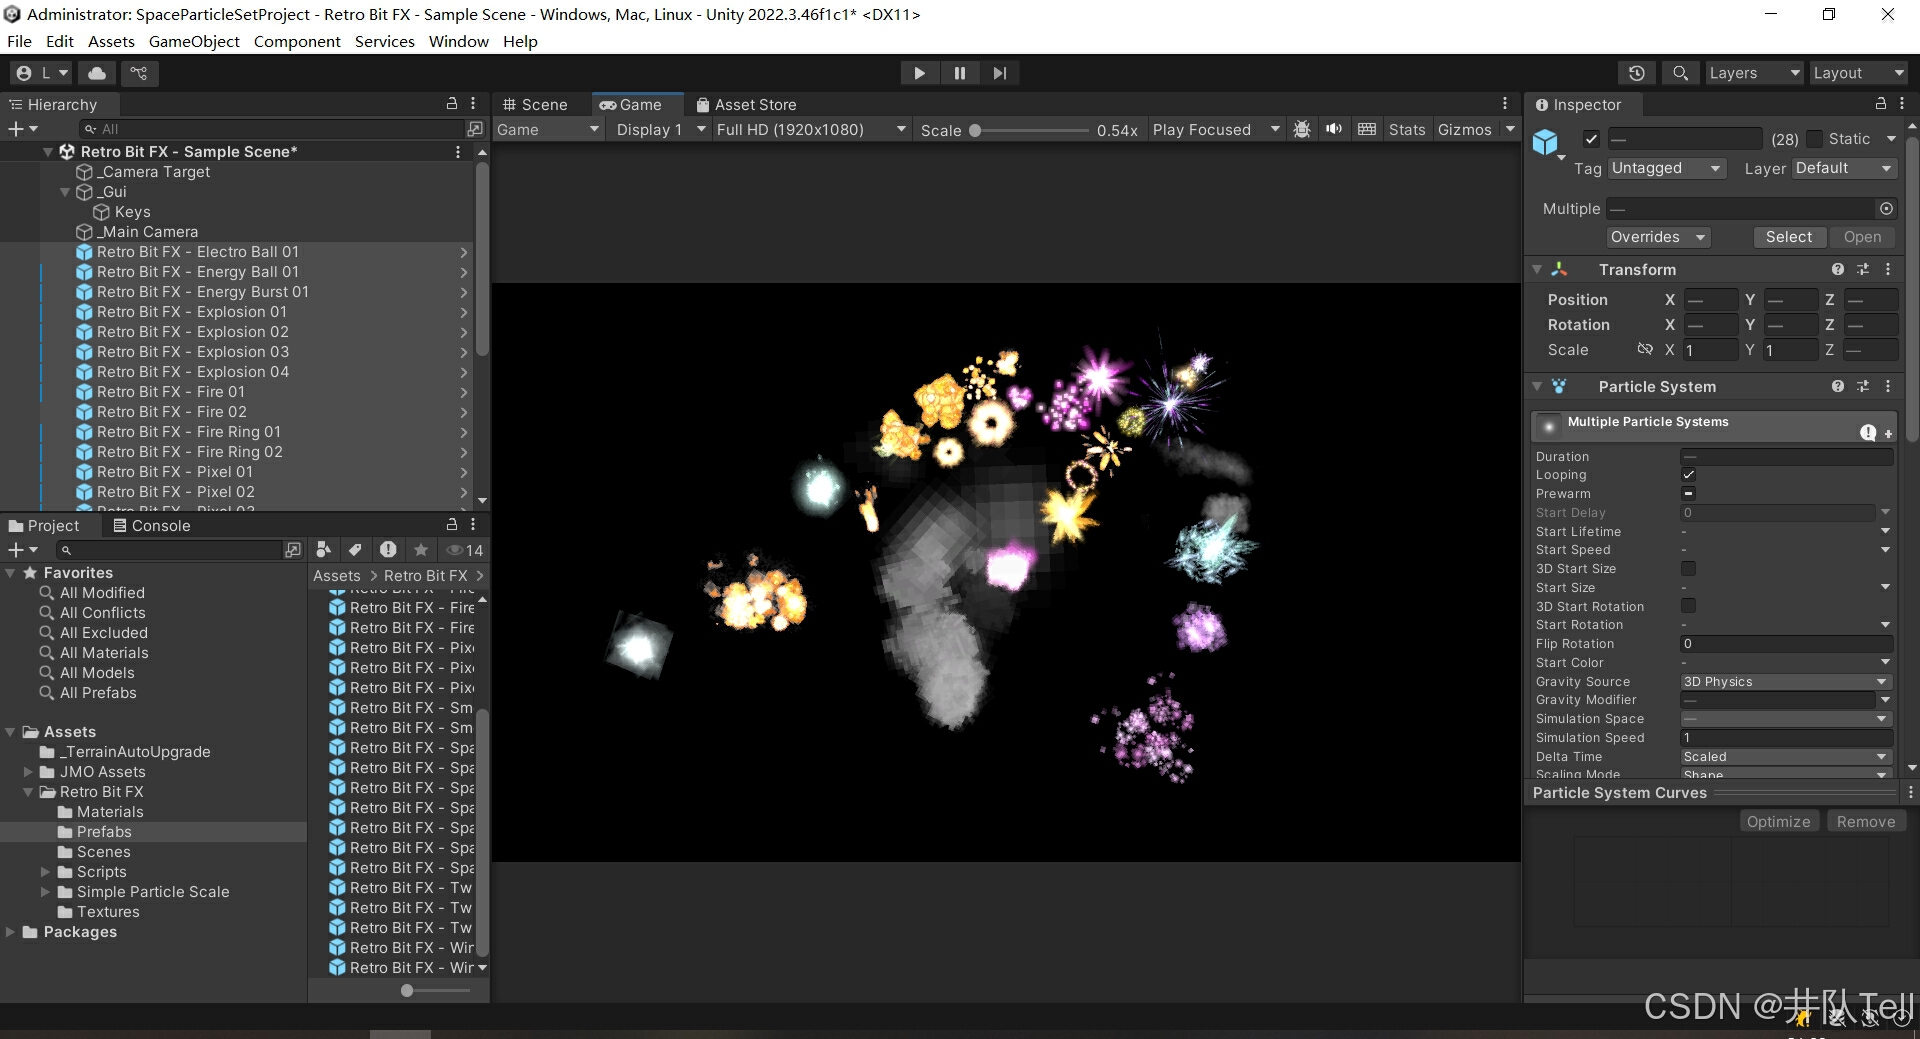The width and height of the screenshot is (1920, 1039).
Task: Toggle the Stats overlay in Game view
Action: pos(1407,130)
